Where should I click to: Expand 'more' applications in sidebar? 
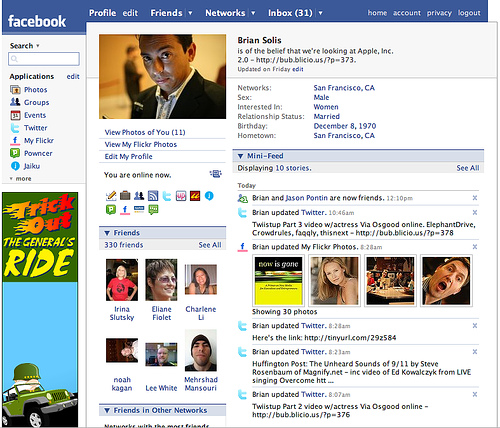coord(20,179)
